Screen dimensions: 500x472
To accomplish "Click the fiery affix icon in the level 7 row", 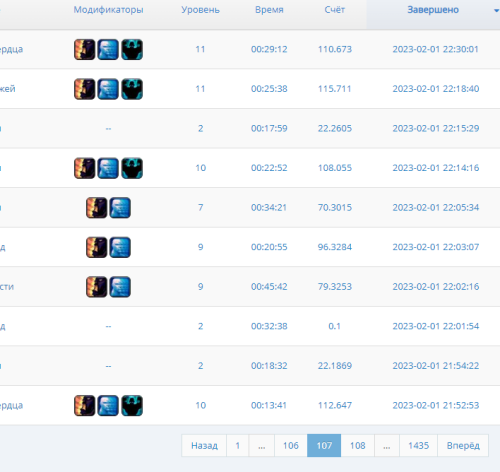I will (96, 208).
